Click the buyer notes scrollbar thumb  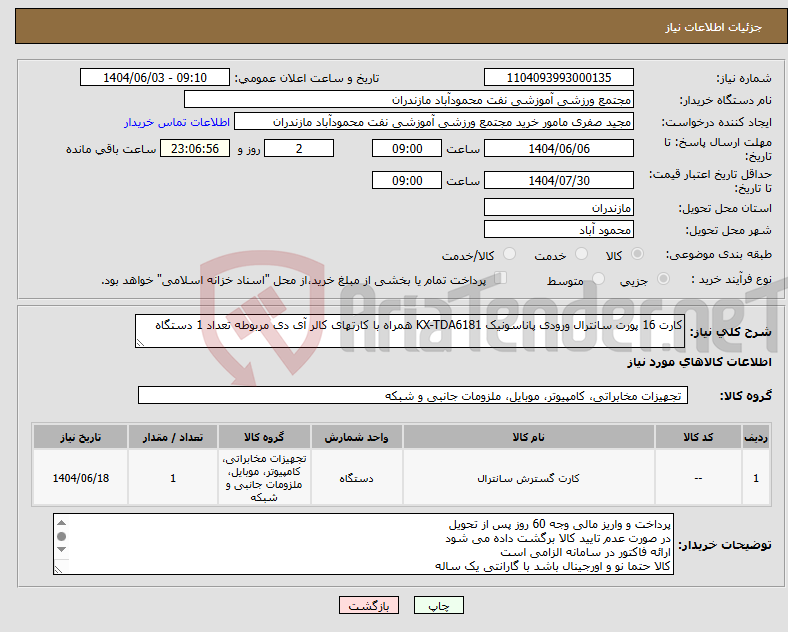(x=61, y=537)
